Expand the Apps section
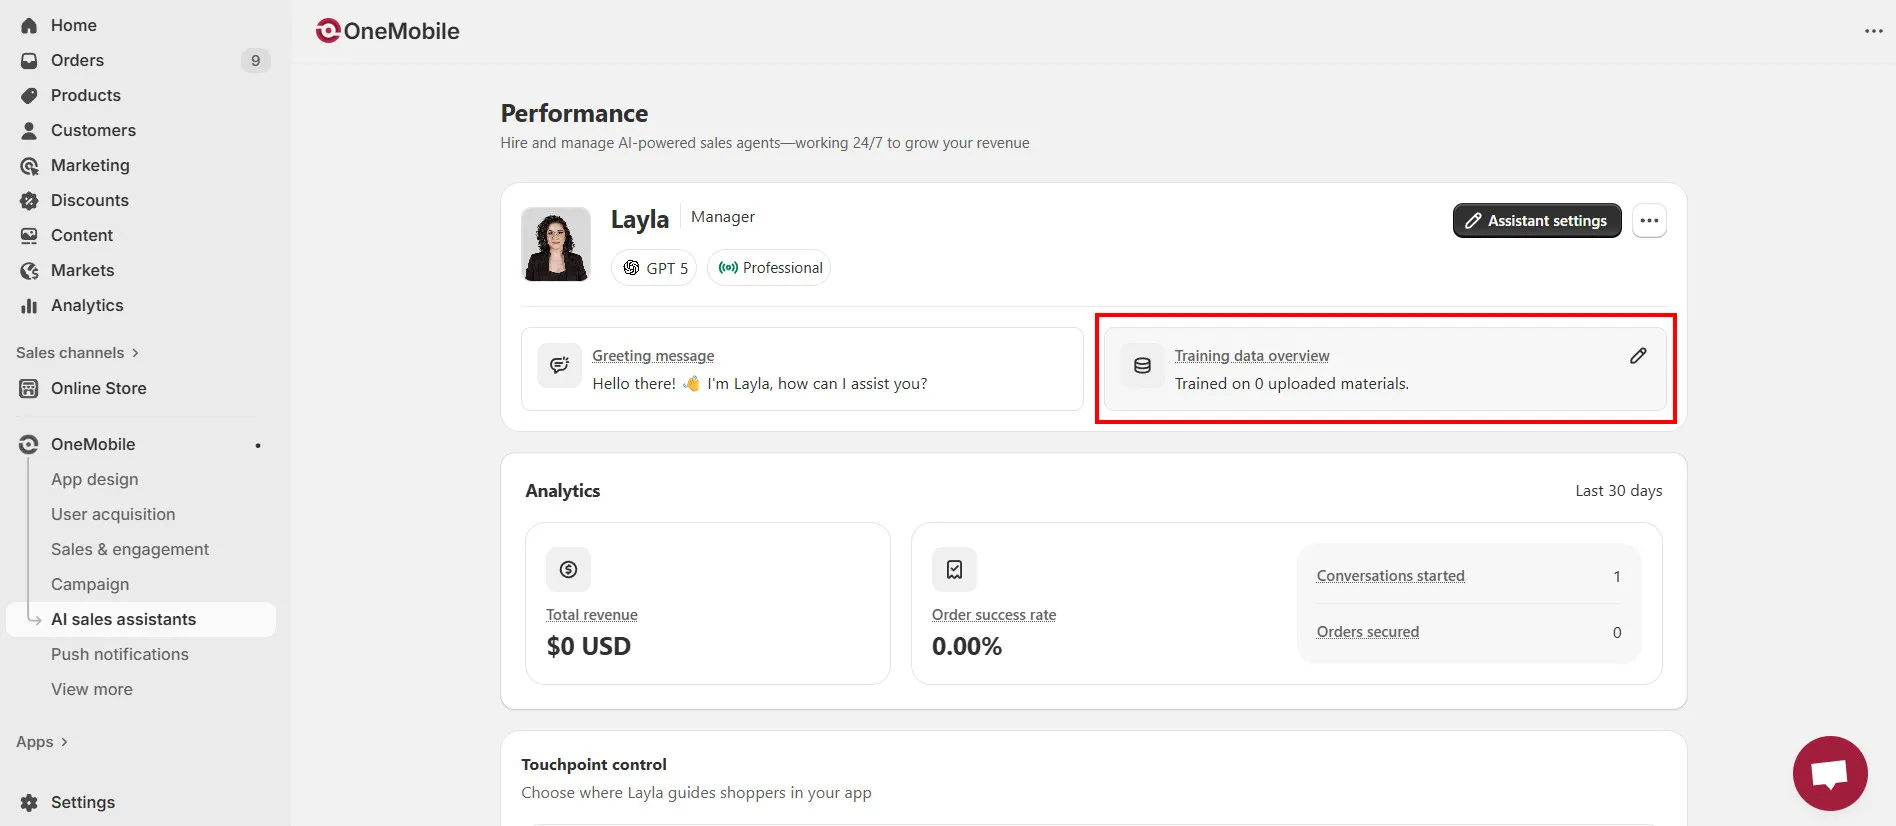This screenshot has width=1896, height=826. (42, 742)
